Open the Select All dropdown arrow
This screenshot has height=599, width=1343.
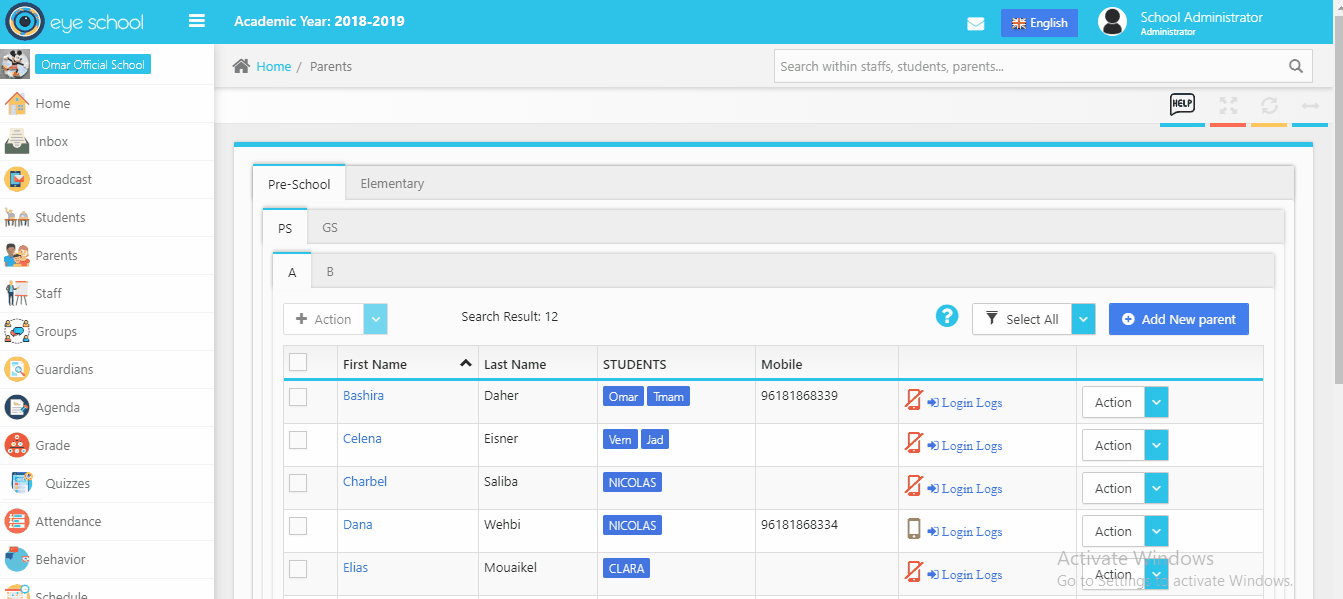click(1084, 319)
